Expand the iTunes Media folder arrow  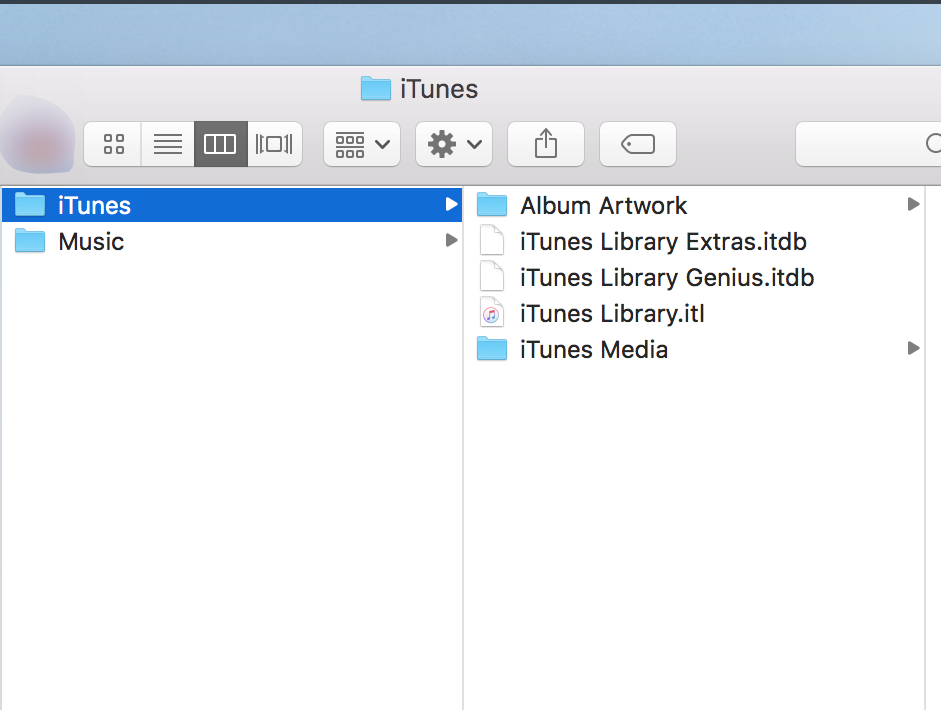click(x=913, y=348)
